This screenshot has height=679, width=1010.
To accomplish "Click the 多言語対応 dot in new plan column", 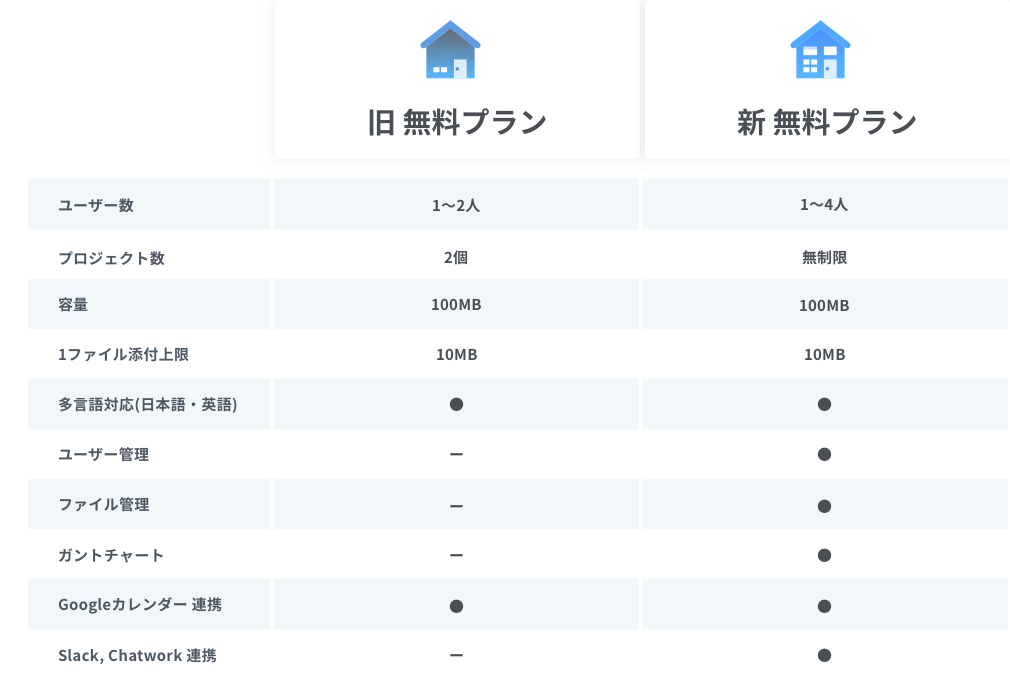I will 824,405.
